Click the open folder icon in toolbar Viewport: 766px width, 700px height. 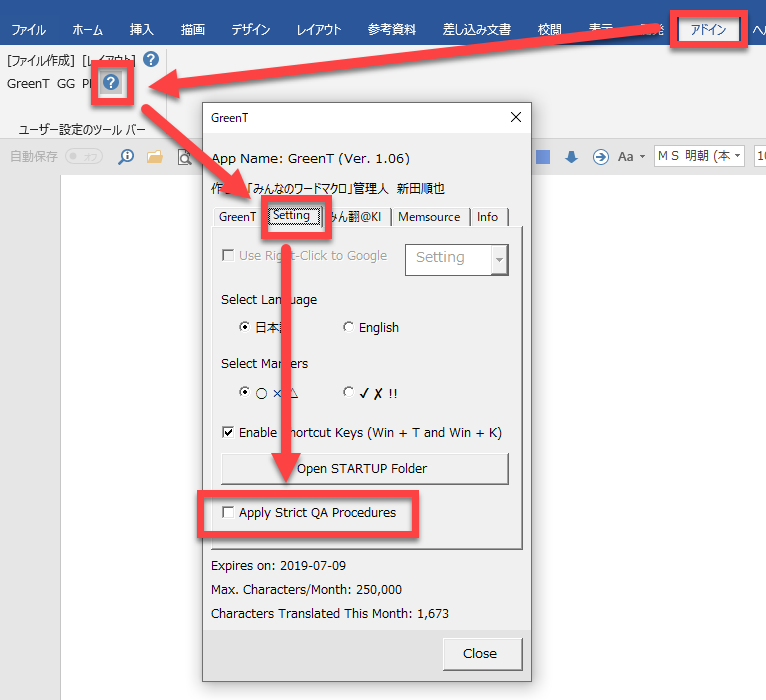coord(155,157)
